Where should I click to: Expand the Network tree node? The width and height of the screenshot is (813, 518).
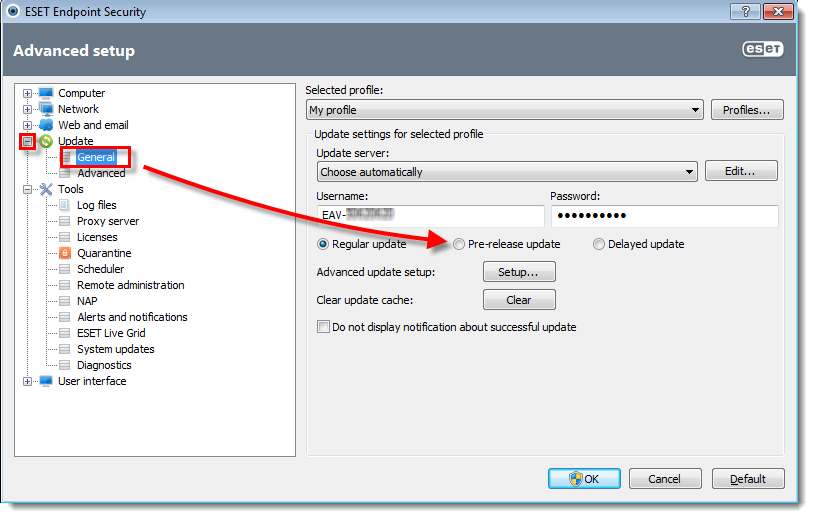pos(27,110)
